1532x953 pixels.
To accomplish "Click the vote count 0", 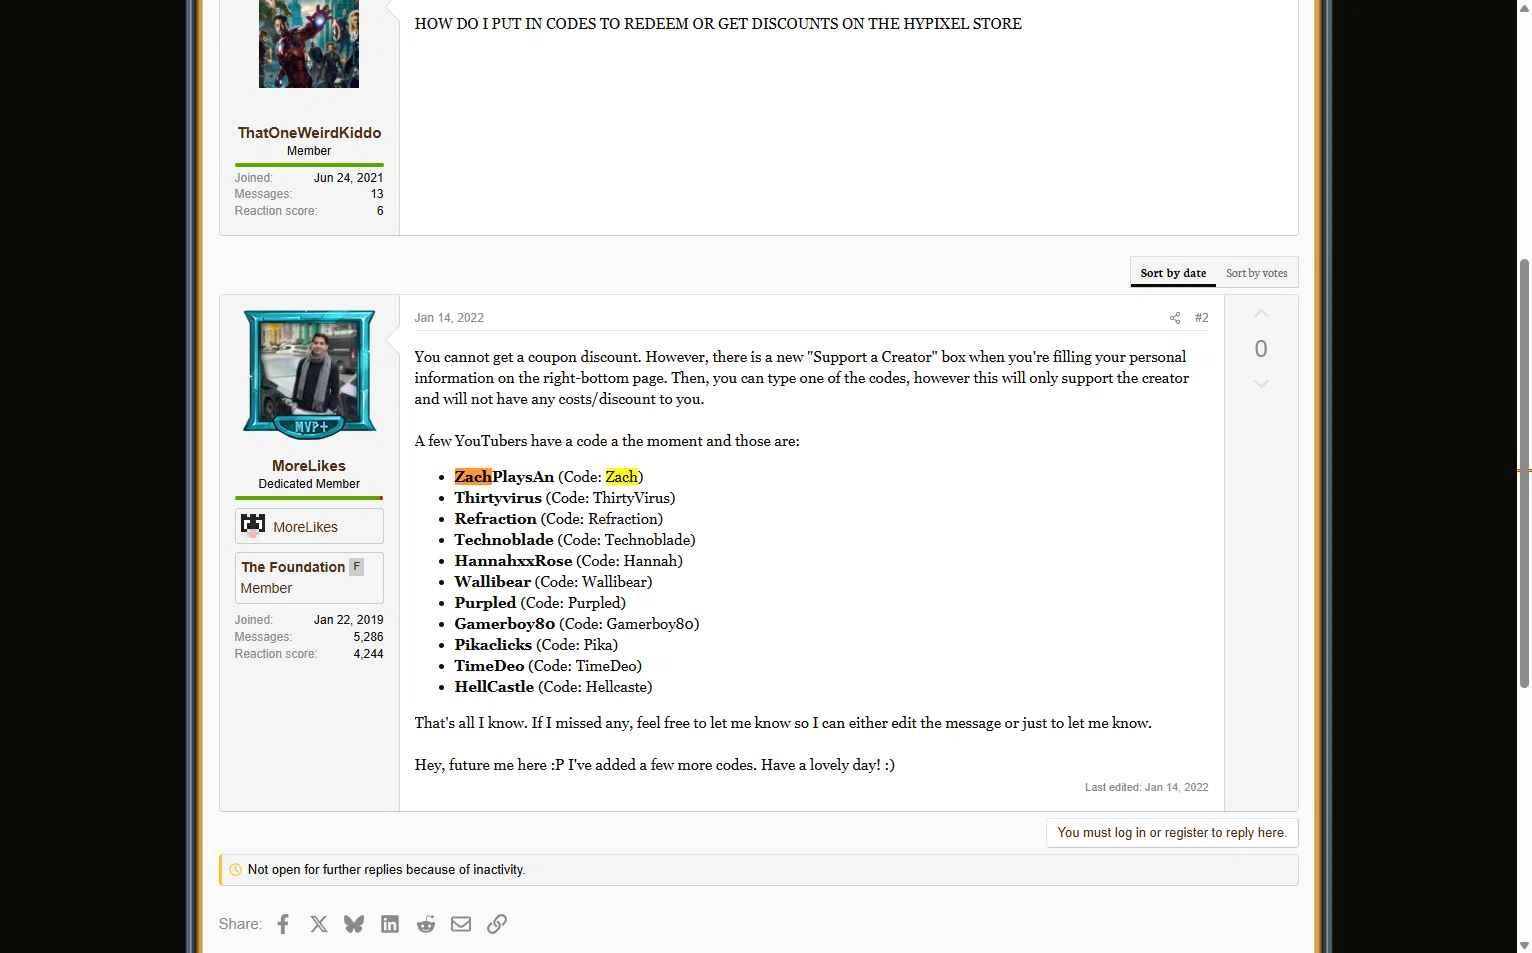I will tap(1261, 349).
